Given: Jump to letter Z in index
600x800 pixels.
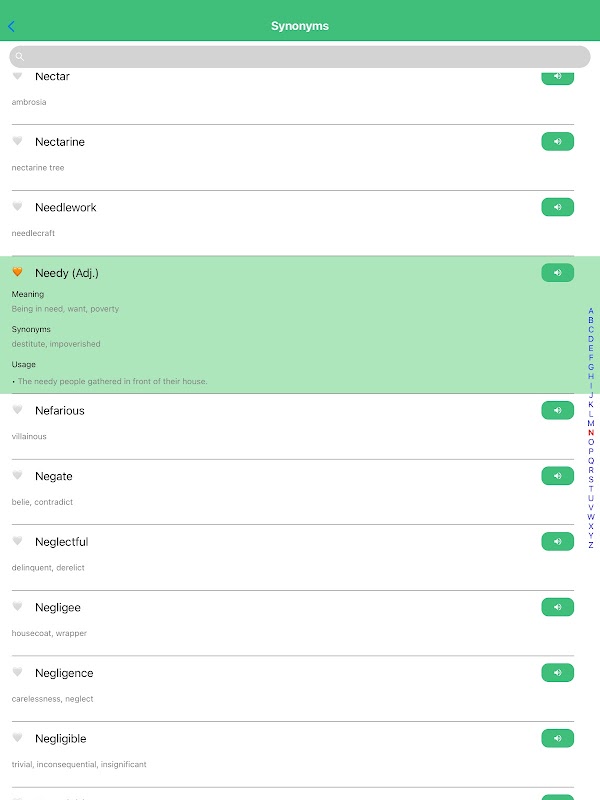Looking at the screenshot, I should 591,545.
